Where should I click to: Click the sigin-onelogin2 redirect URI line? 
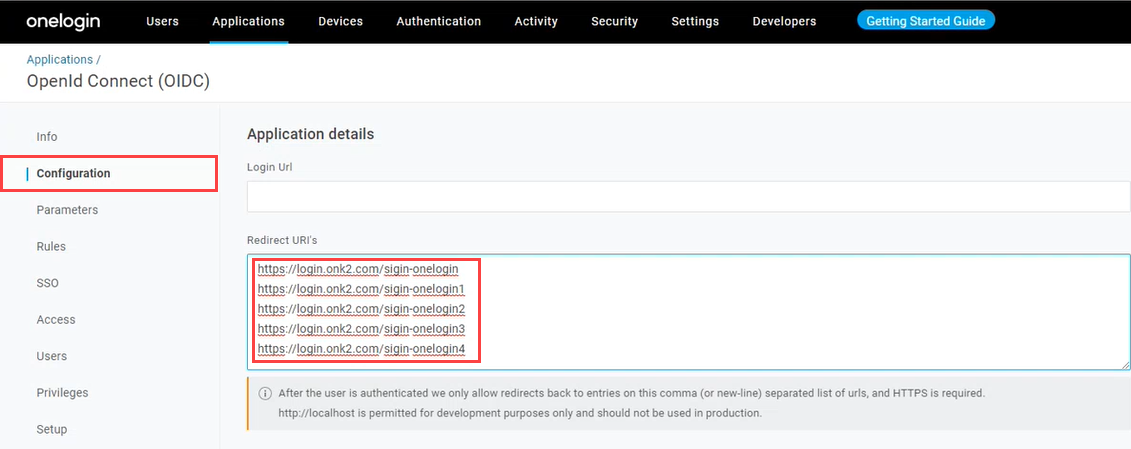coord(361,309)
